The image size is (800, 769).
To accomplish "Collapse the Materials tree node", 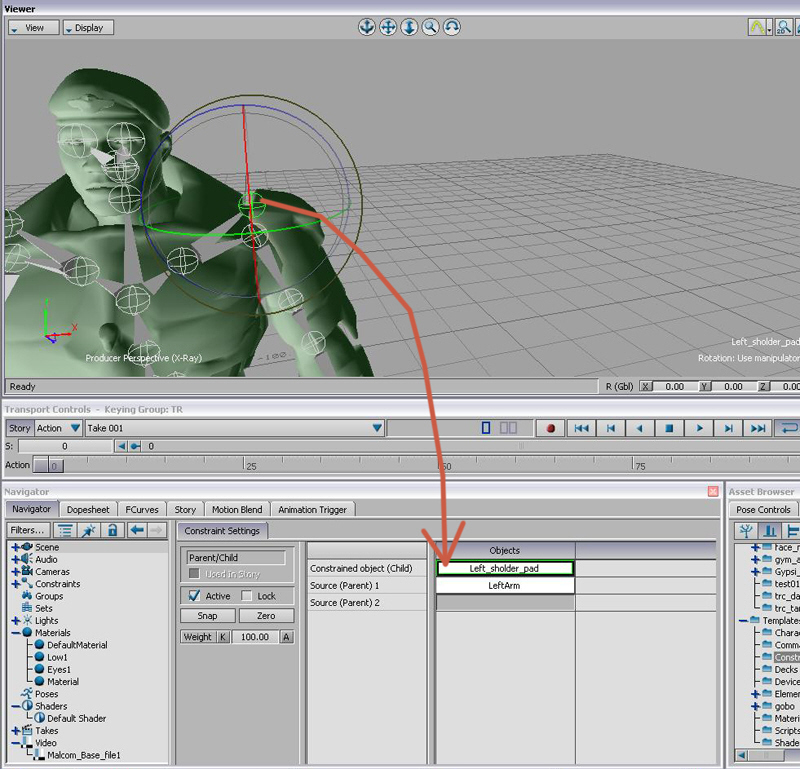I will click(16, 633).
